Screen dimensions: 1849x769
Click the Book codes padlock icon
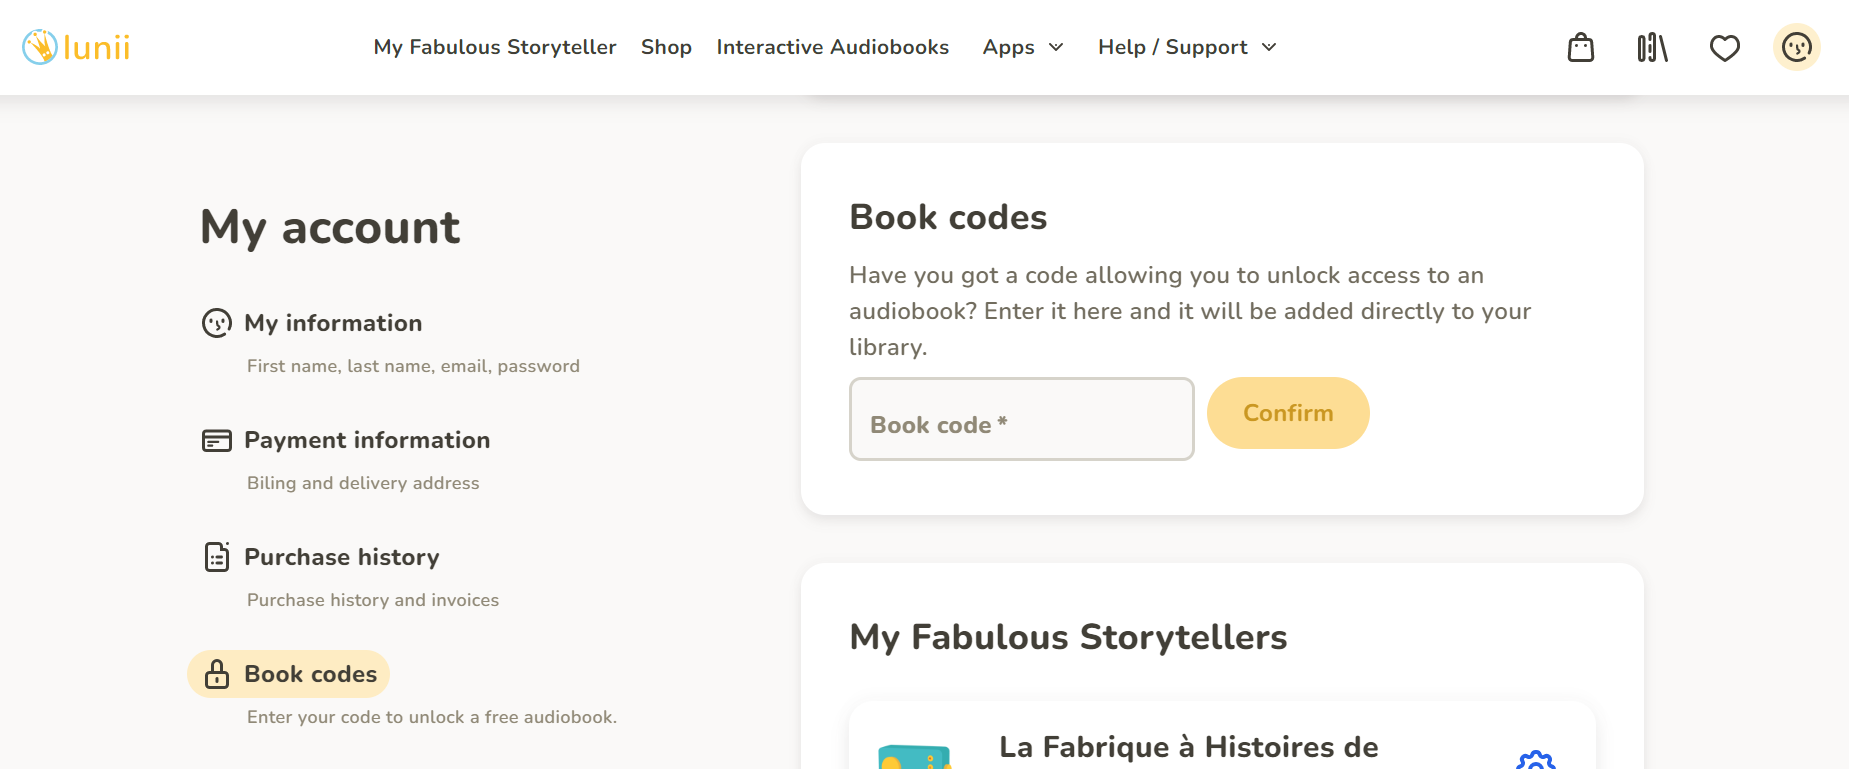point(217,674)
